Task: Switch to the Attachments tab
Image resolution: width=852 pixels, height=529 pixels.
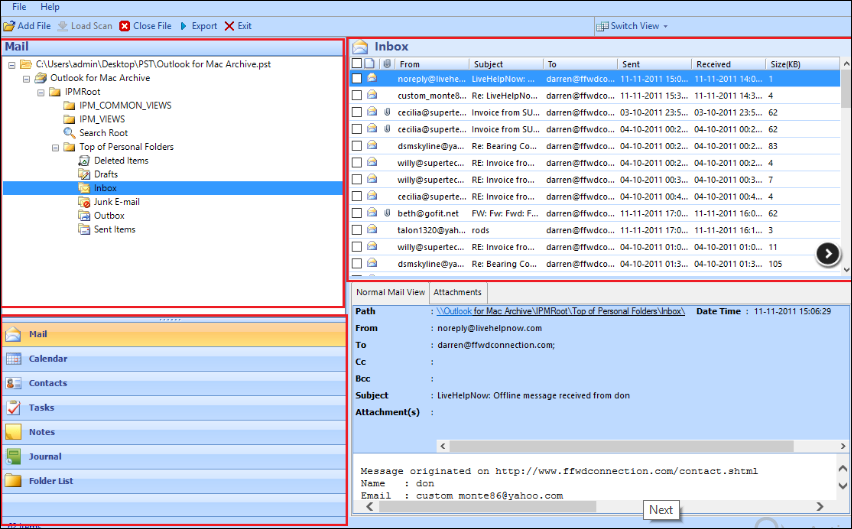Action: 458,292
